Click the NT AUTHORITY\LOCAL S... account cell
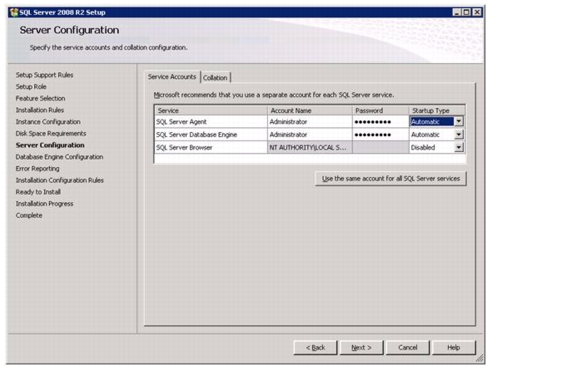This screenshot has width=576, height=373. (310, 147)
